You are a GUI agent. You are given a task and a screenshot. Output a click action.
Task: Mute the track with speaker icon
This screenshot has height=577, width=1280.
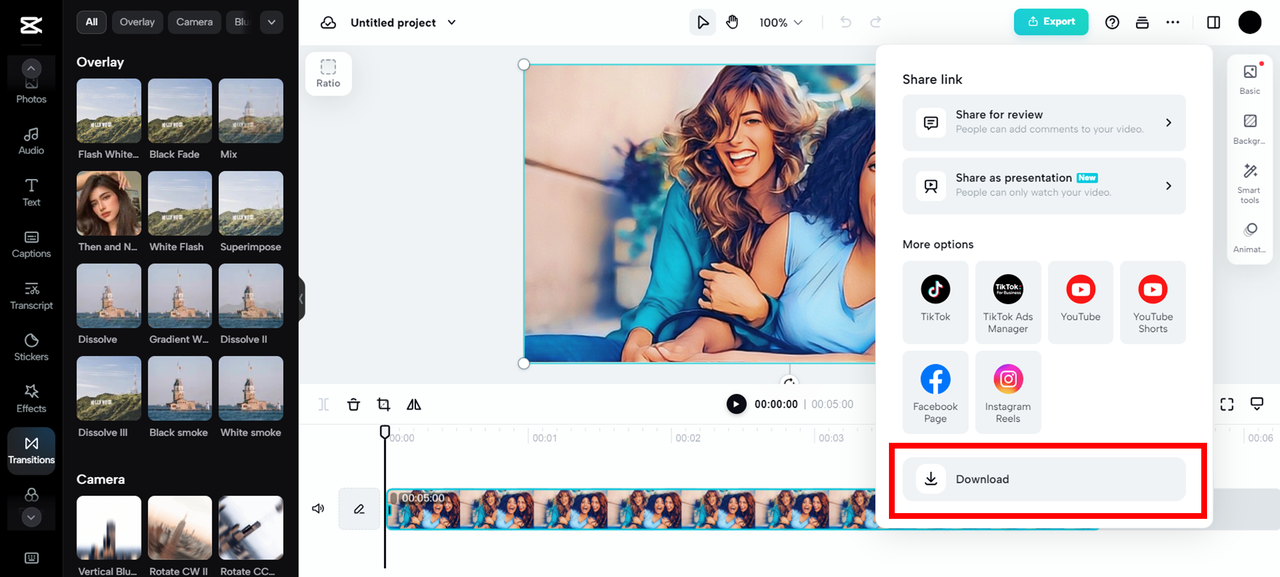[x=318, y=508]
